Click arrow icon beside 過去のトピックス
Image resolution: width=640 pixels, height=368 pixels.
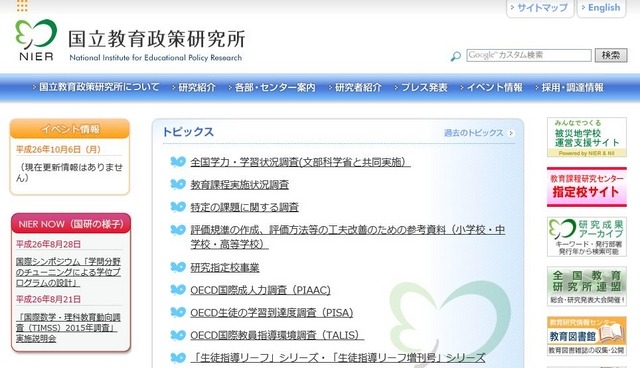pyautogui.click(x=511, y=133)
